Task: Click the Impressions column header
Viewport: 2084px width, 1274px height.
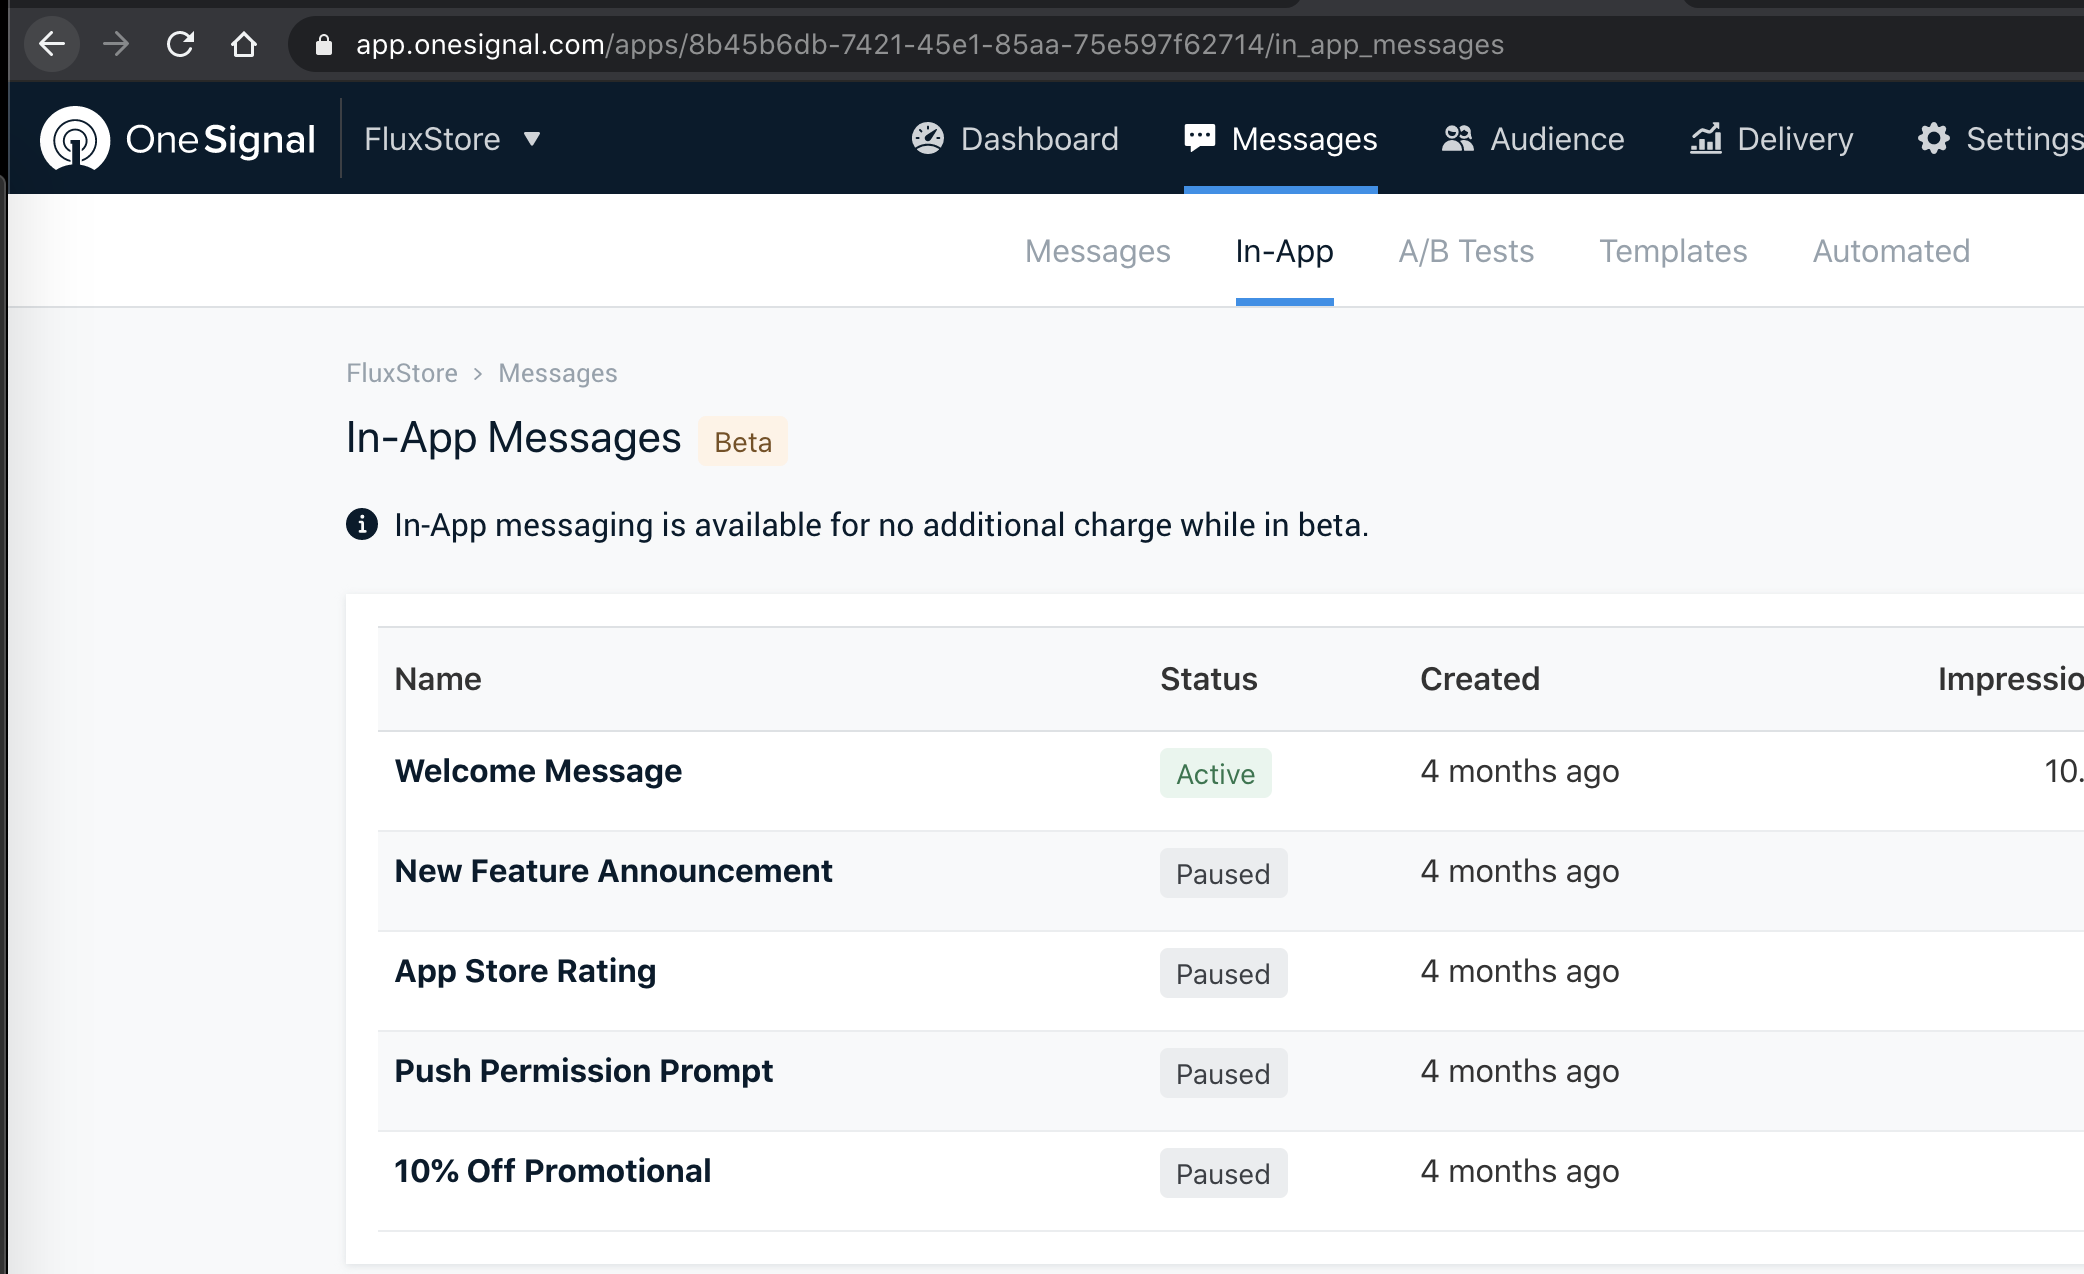Action: pyautogui.click(x=2011, y=679)
